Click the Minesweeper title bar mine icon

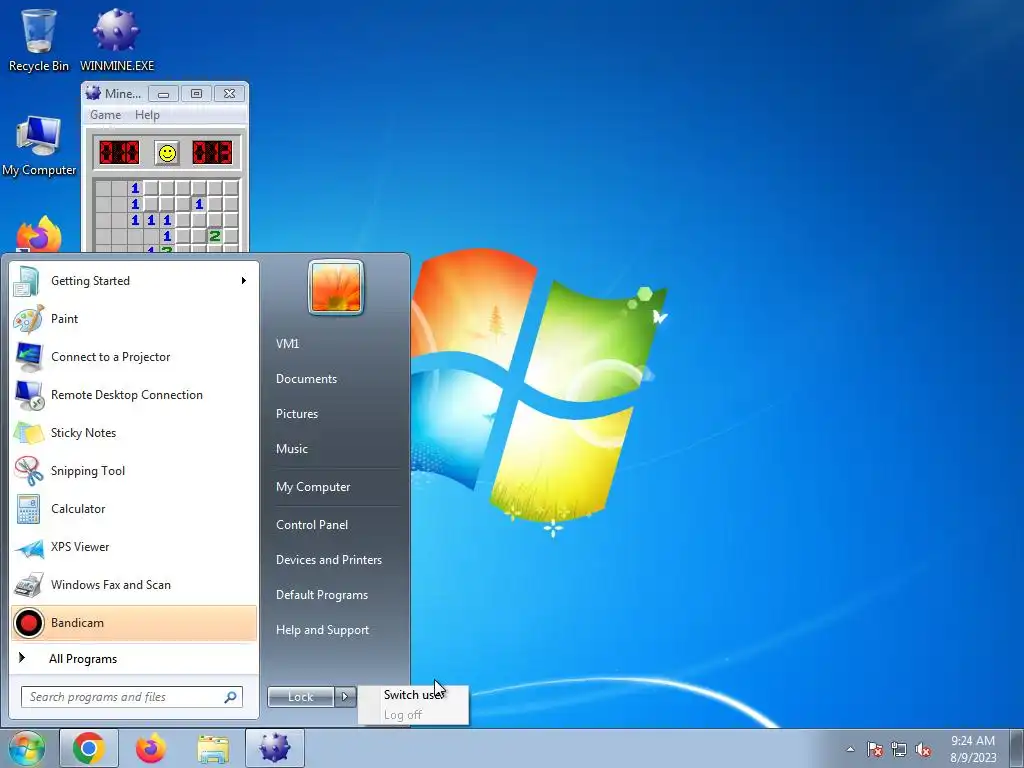click(x=93, y=93)
